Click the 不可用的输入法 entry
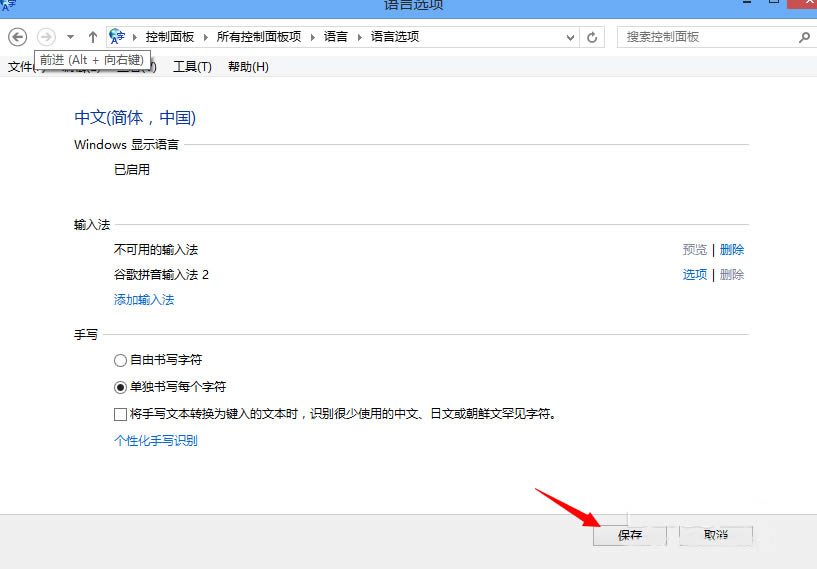 pos(156,250)
